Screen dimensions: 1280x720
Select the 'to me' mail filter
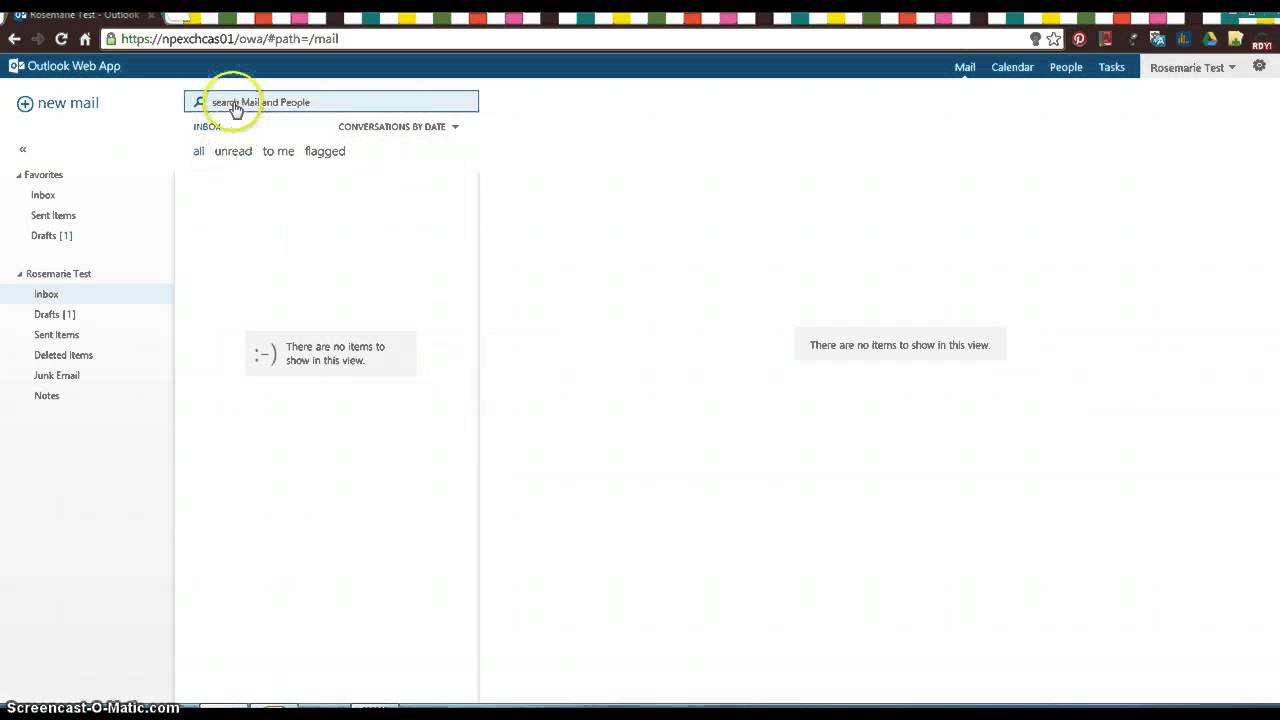point(278,151)
